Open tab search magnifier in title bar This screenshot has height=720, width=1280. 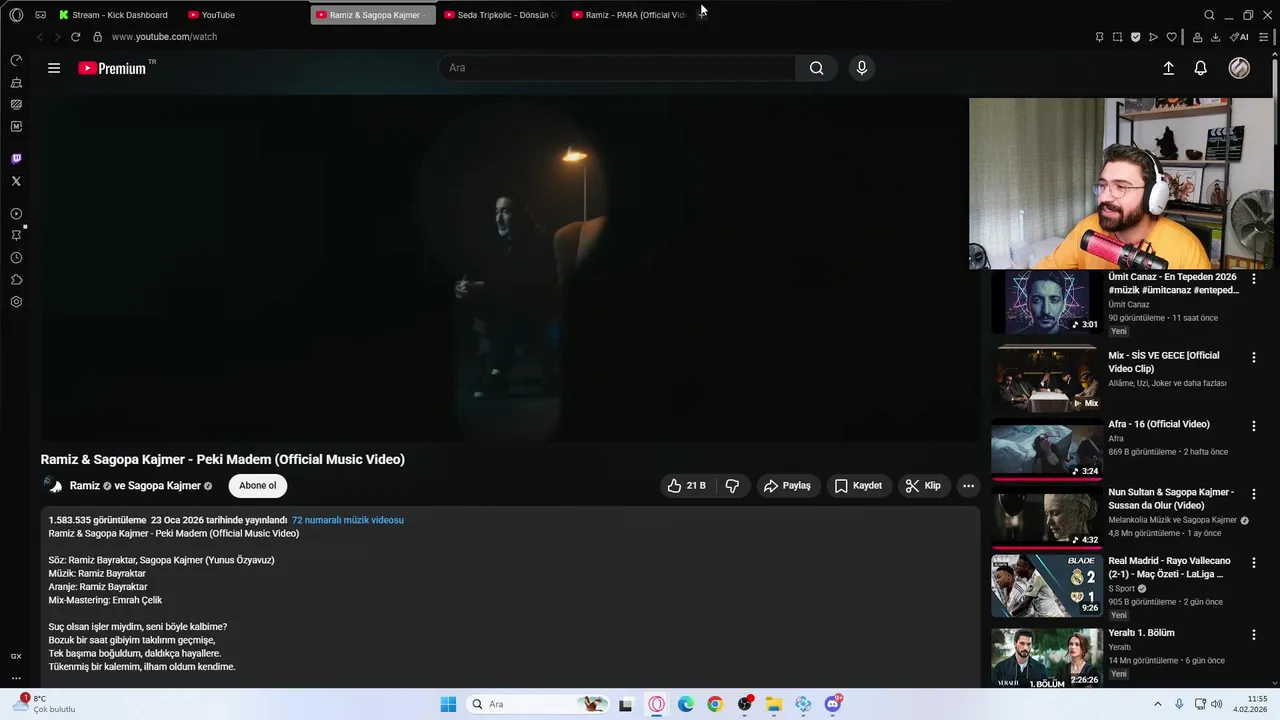[1209, 15]
